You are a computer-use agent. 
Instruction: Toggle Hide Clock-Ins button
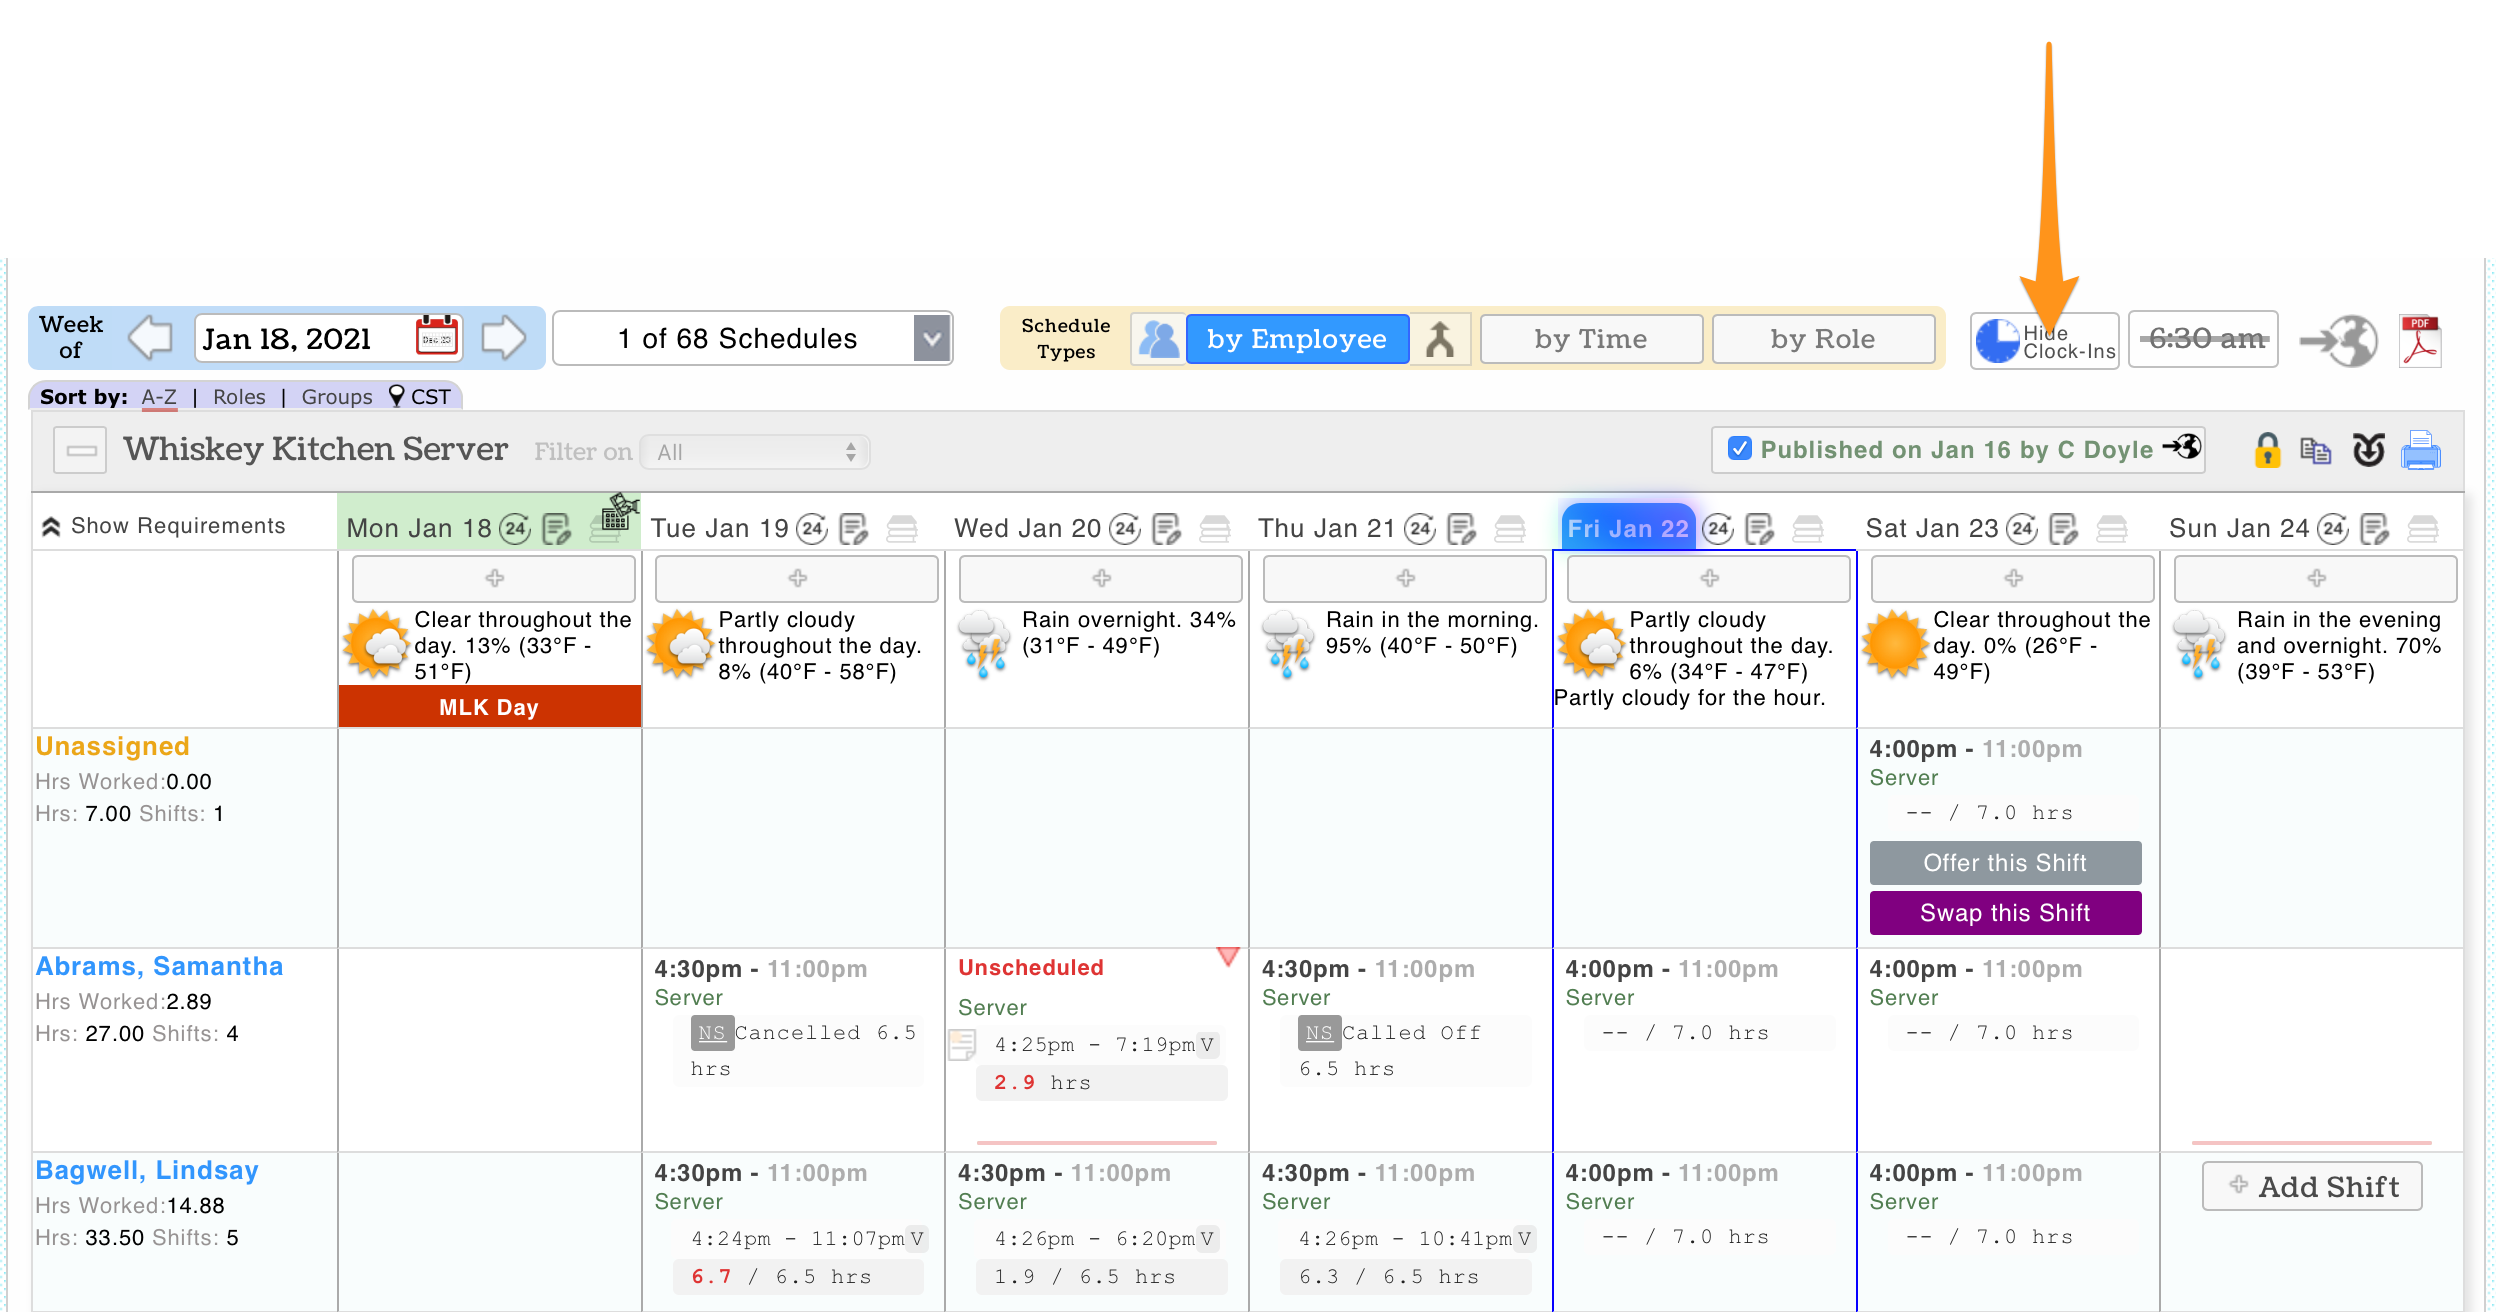coord(2044,341)
